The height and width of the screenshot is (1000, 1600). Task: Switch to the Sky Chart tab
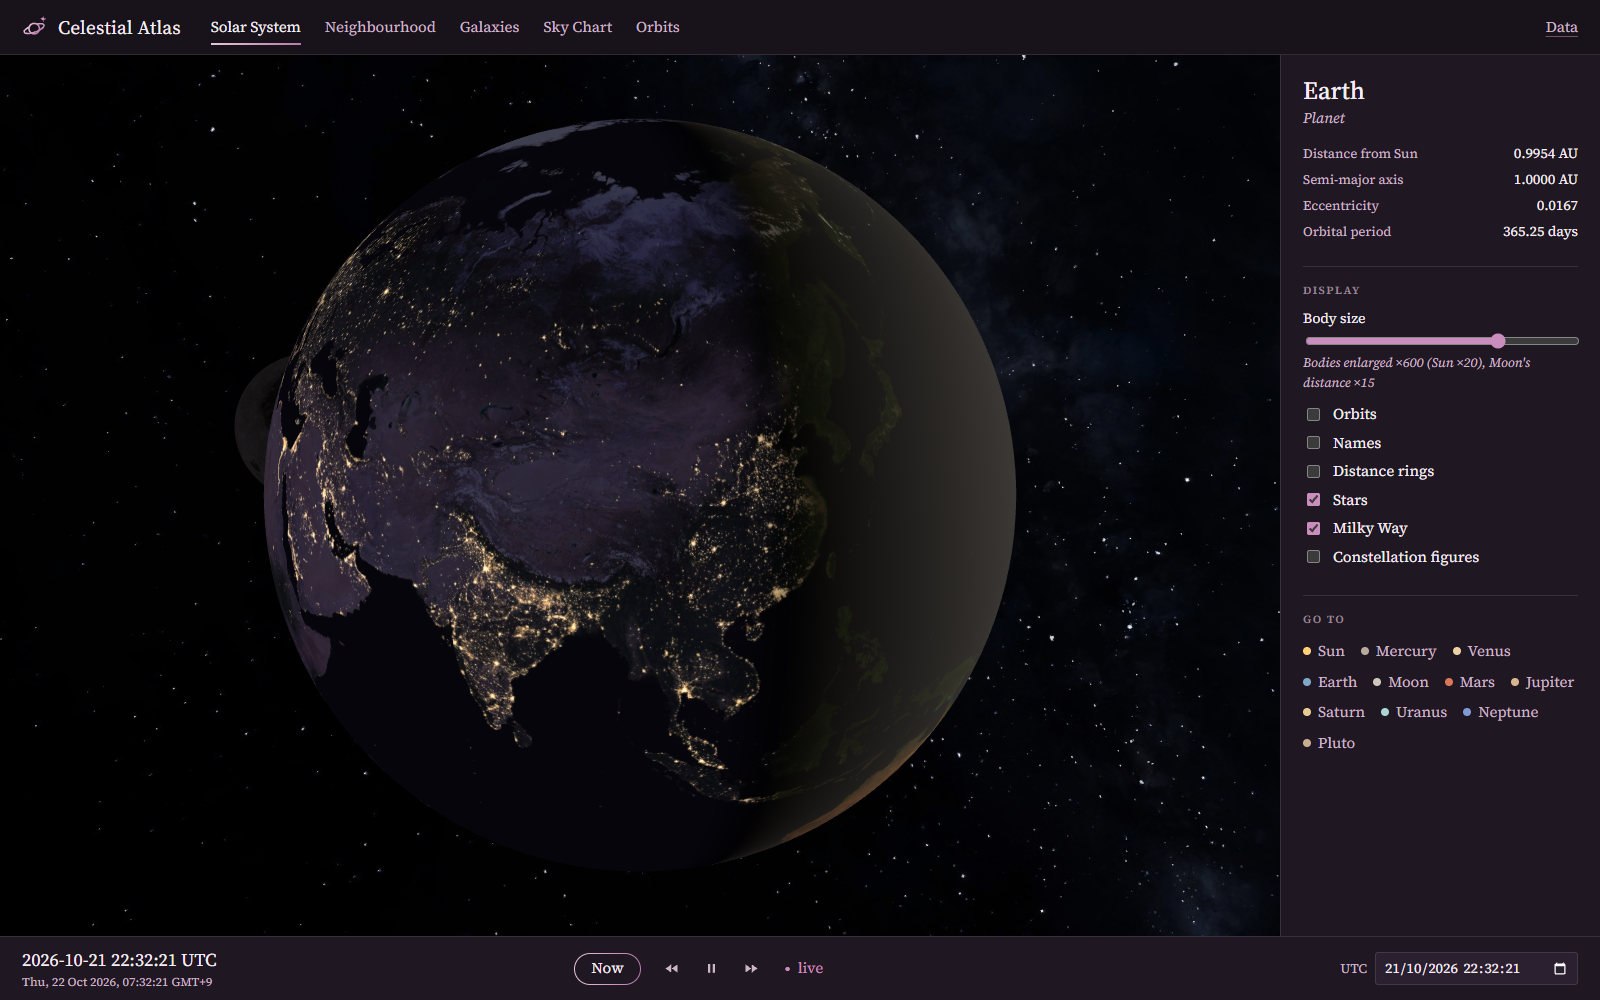[577, 27]
